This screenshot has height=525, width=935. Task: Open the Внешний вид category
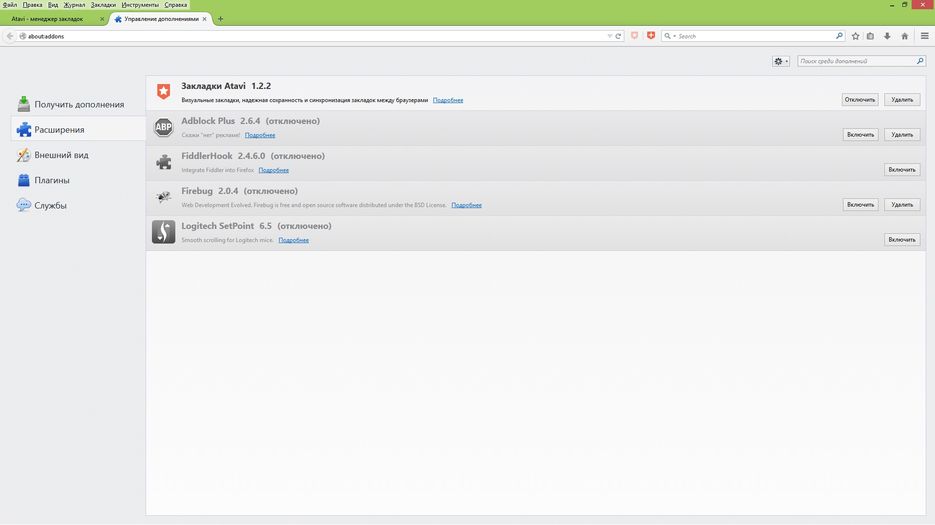tap(78, 155)
